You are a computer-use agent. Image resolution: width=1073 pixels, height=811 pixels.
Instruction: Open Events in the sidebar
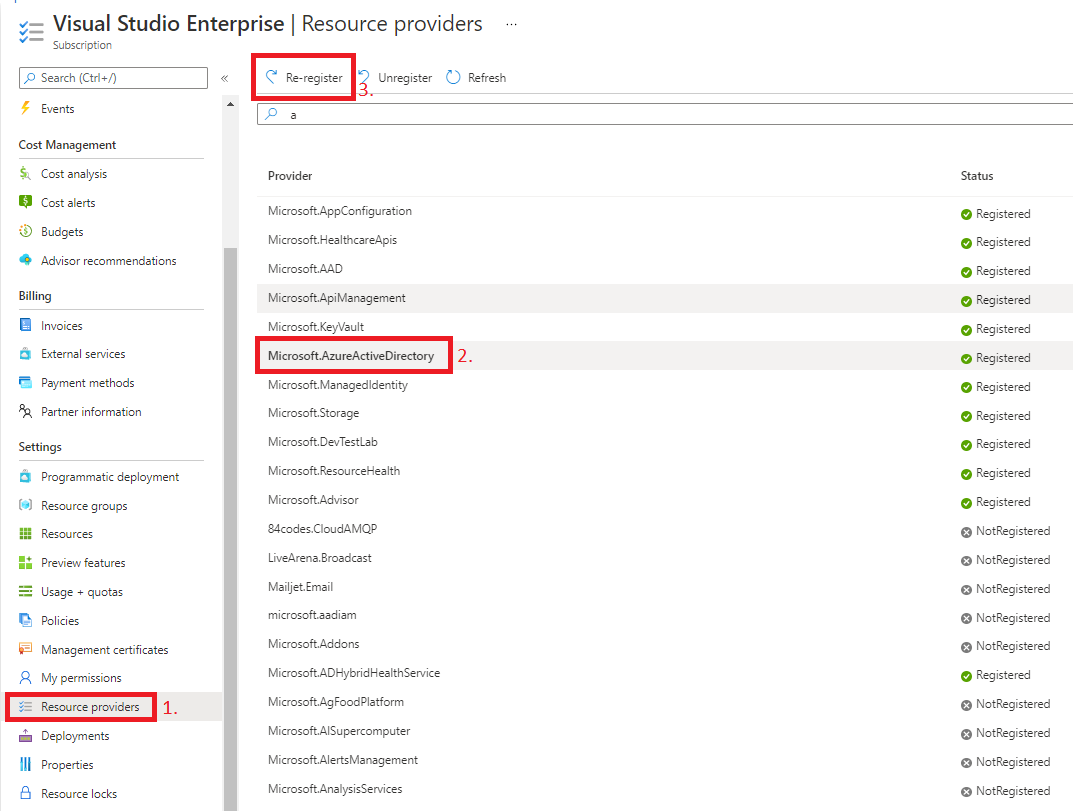(x=57, y=109)
